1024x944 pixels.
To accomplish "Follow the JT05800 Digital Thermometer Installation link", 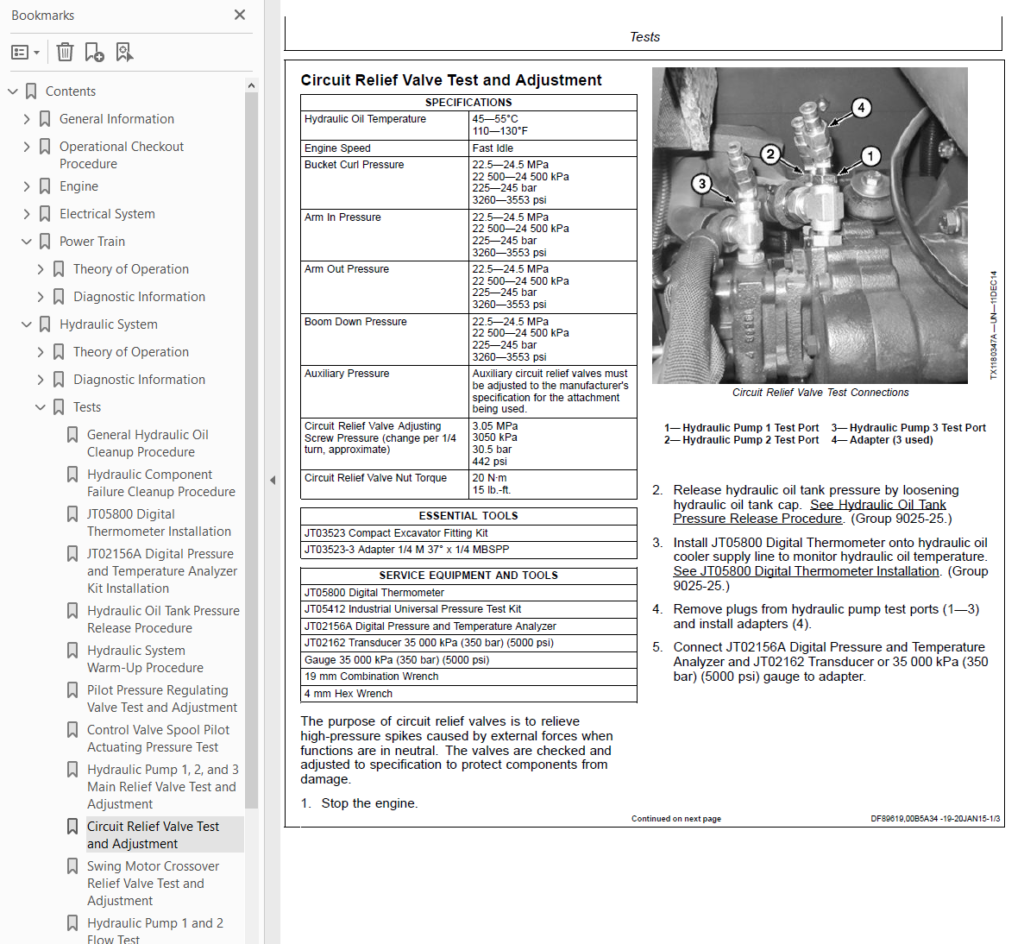I will [x=806, y=571].
